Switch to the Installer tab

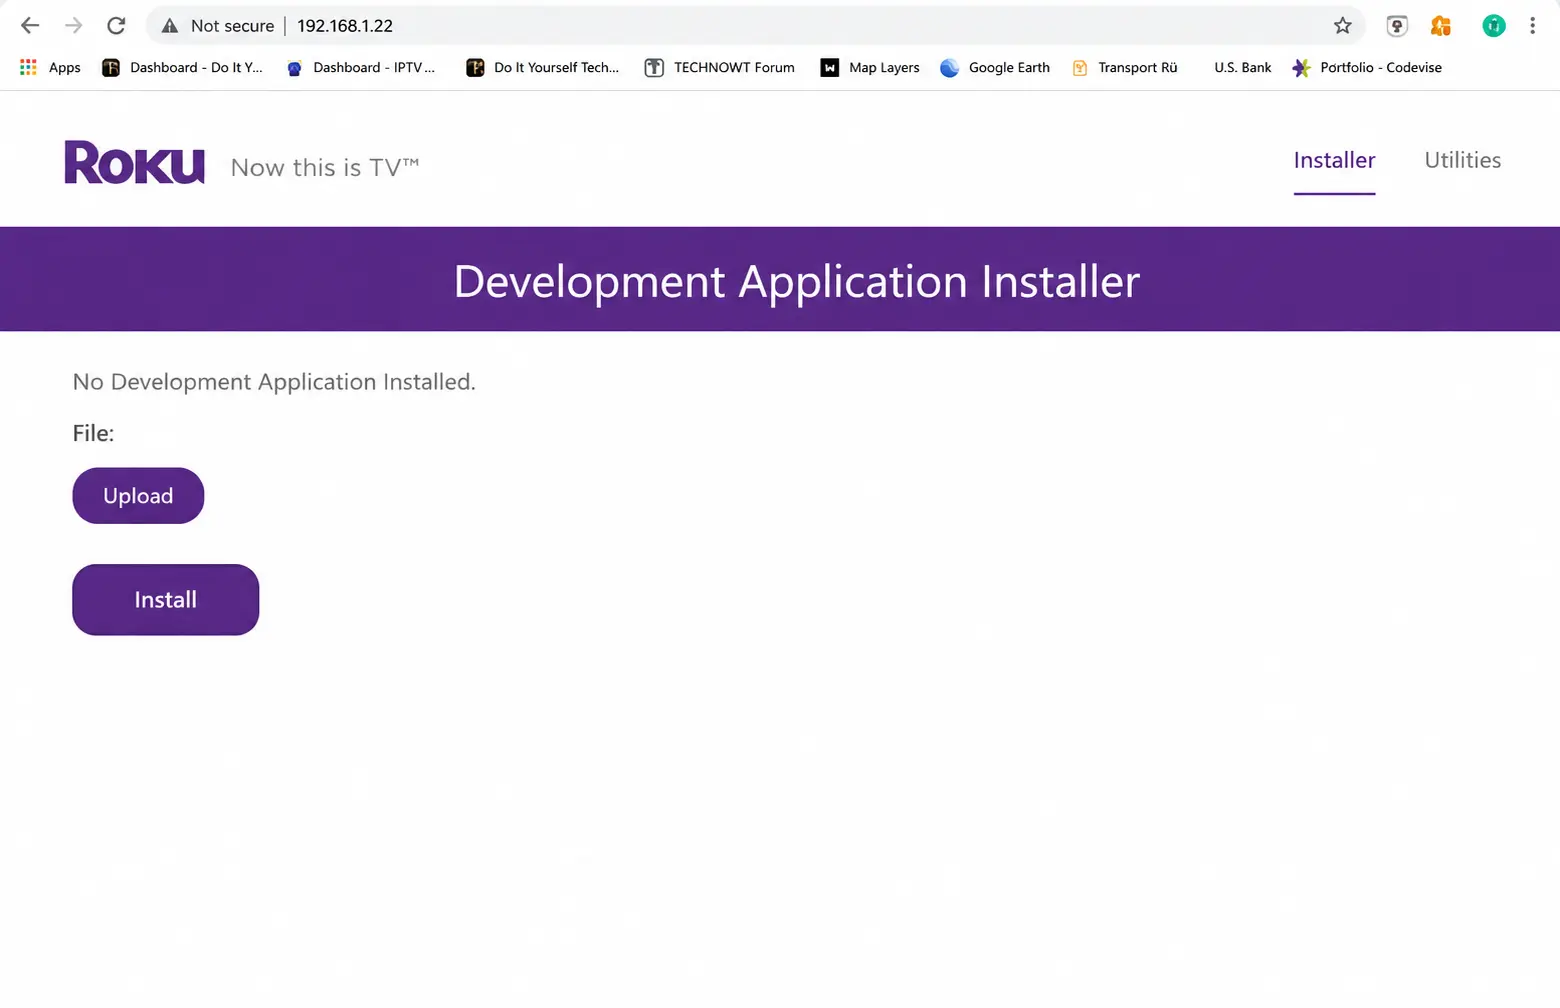coord(1334,160)
